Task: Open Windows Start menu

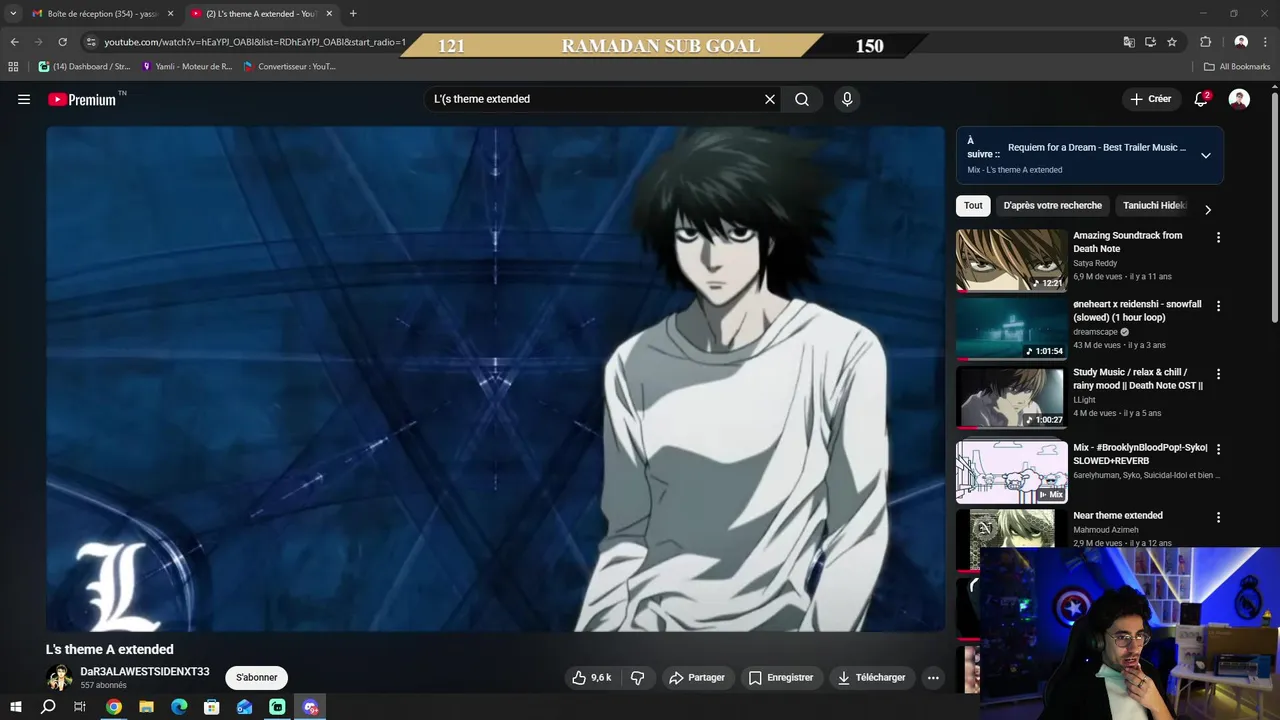Action: coord(15,707)
